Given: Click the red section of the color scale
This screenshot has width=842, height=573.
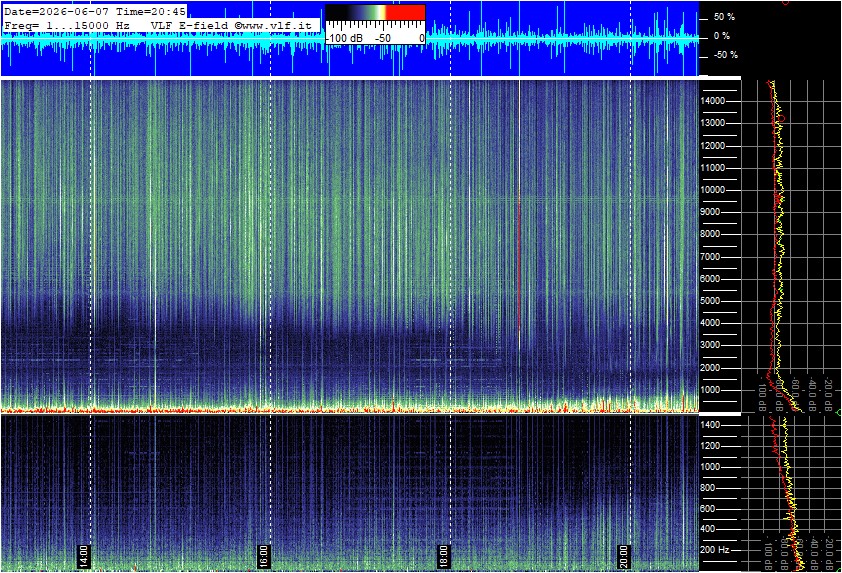Looking at the screenshot, I should pyautogui.click(x=405, y=13).
